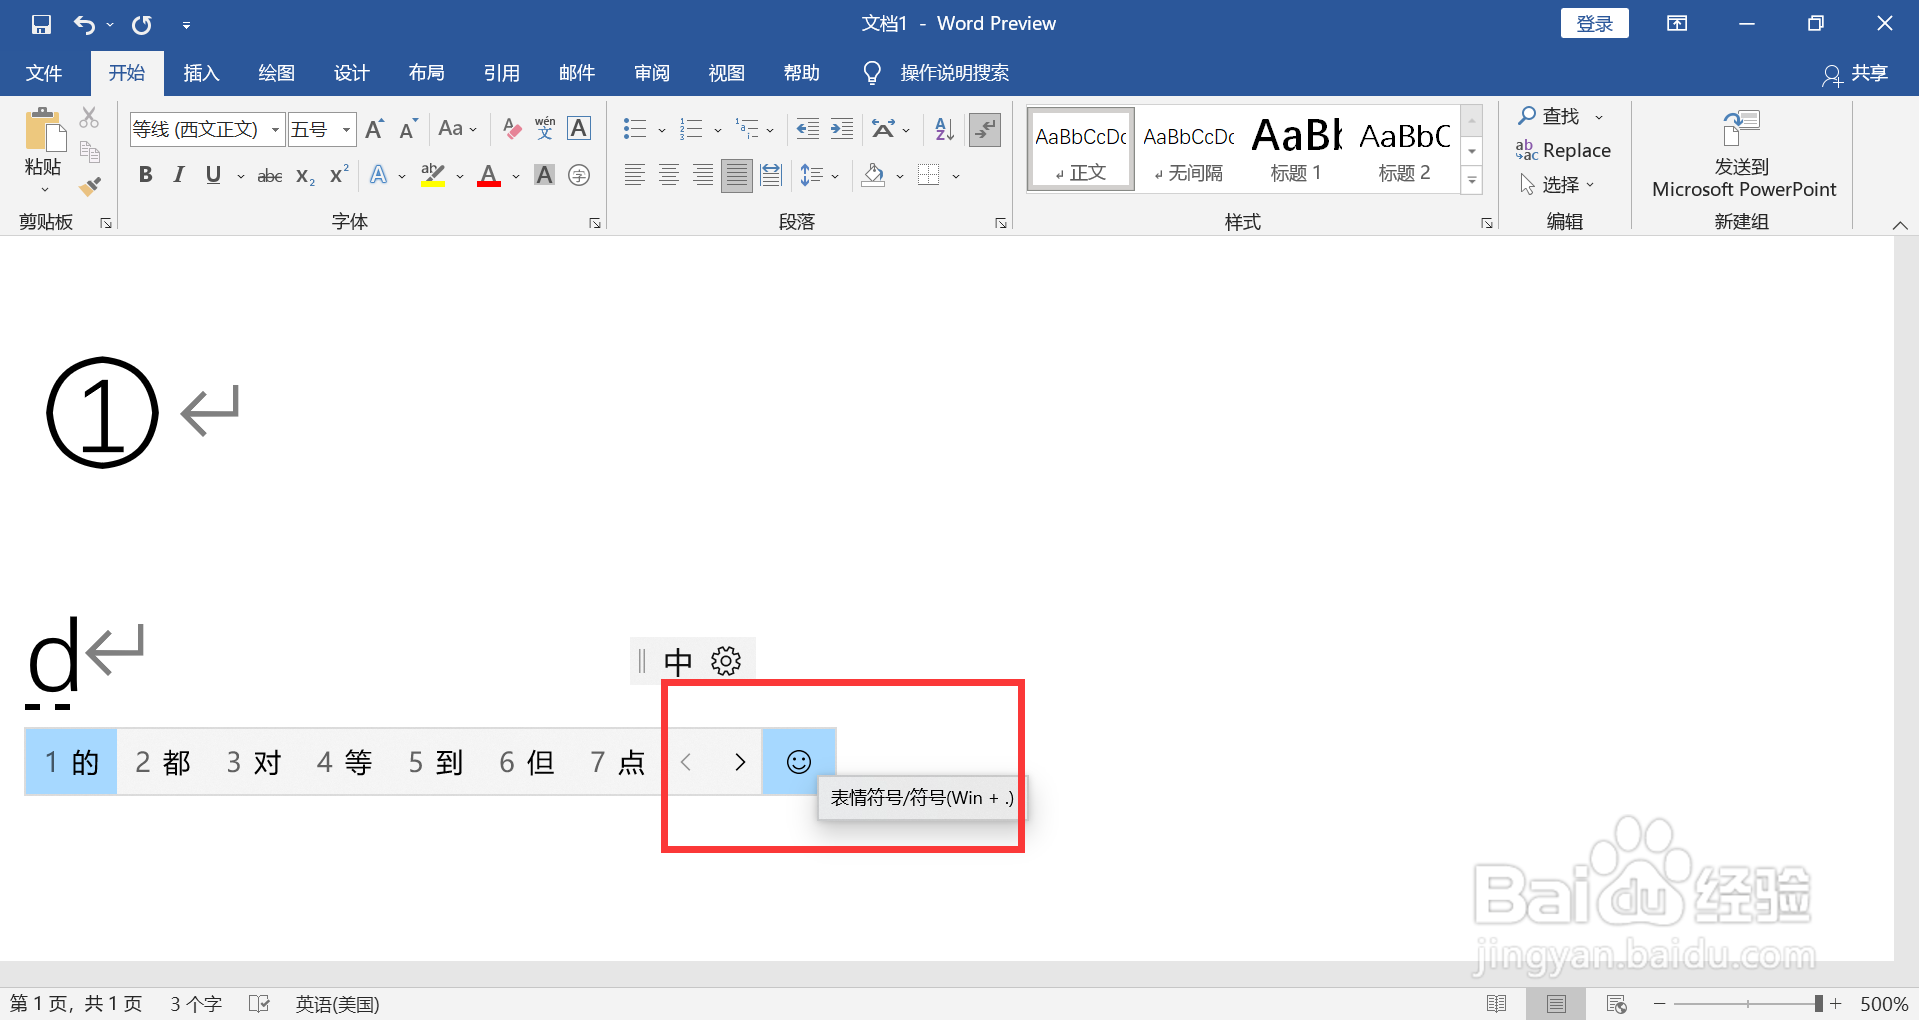Apply yellow text highlight color

pyautogui.click(x=433, y=177)
